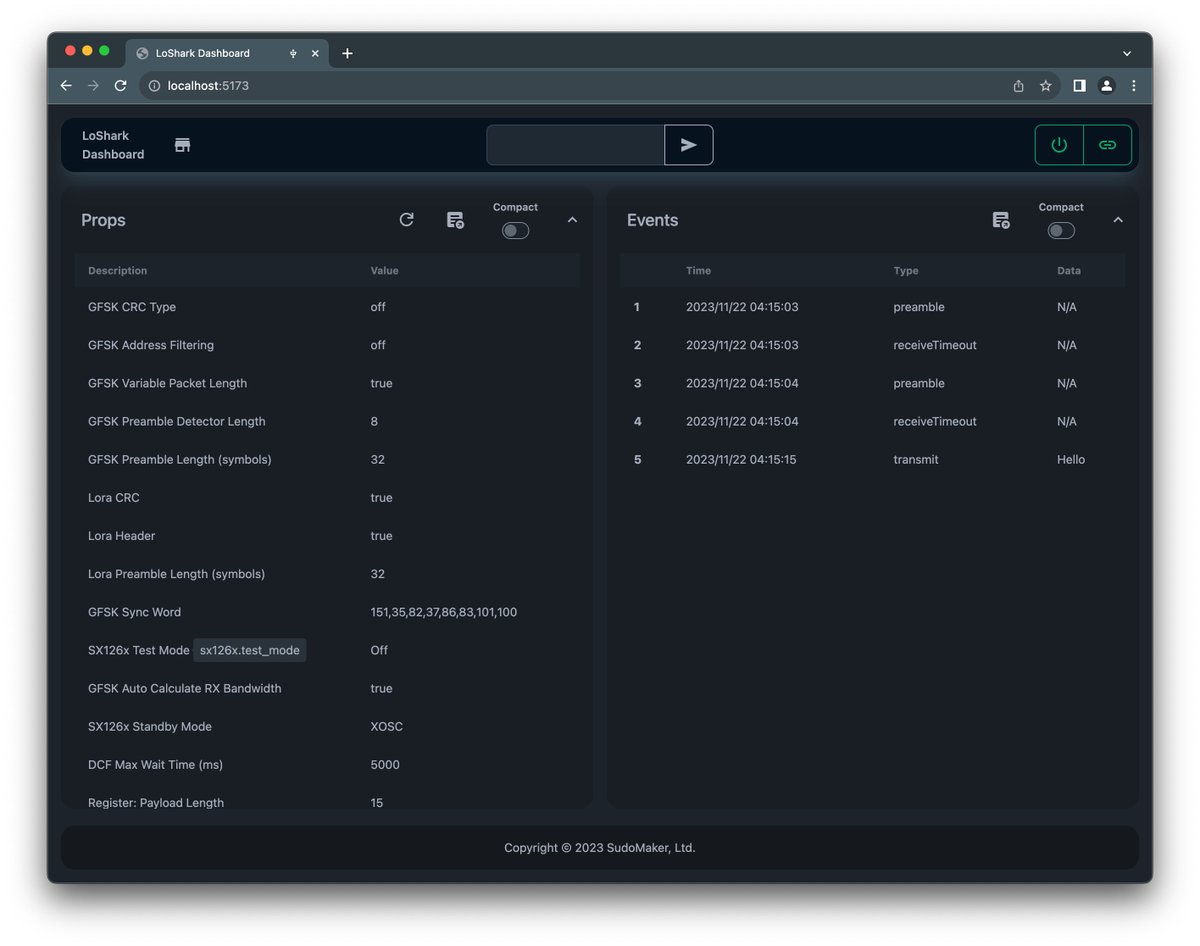The width and height of the screenshot is (1200, 946).
Task: Select the SX126x Test Mode label
Action: (x=139, y=650)
